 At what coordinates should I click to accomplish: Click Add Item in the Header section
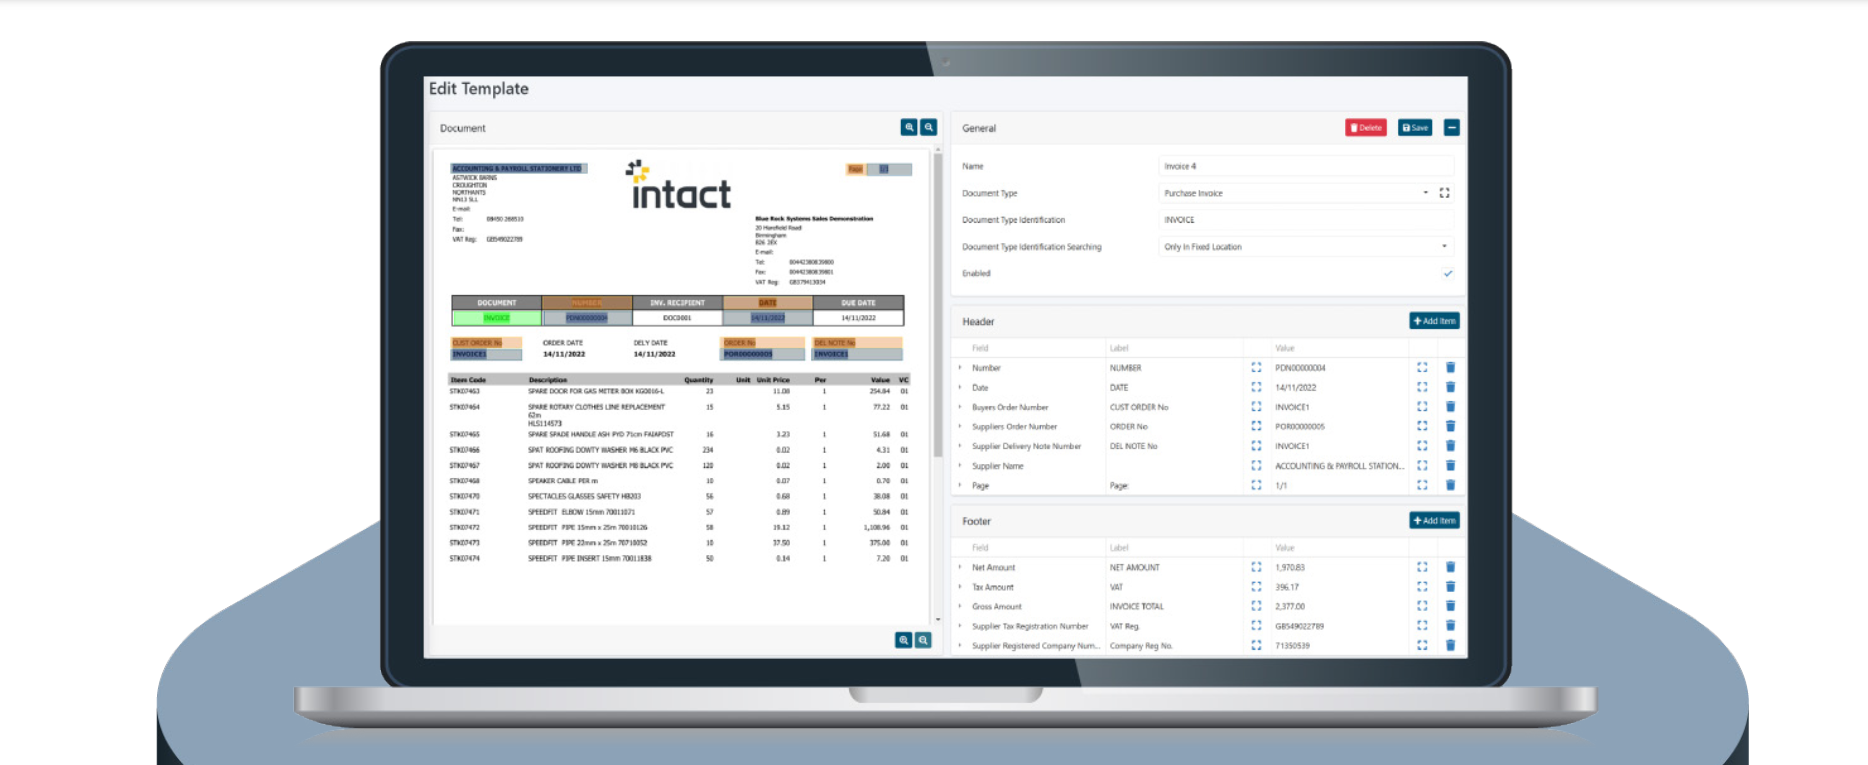[1433, 321]
